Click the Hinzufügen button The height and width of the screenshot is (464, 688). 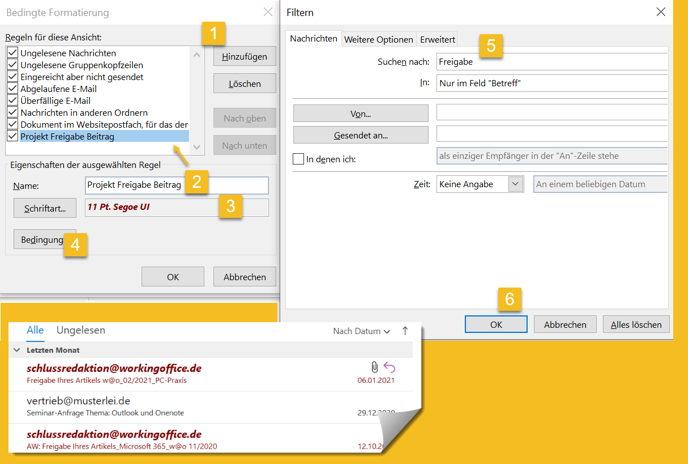coord(244,57)
